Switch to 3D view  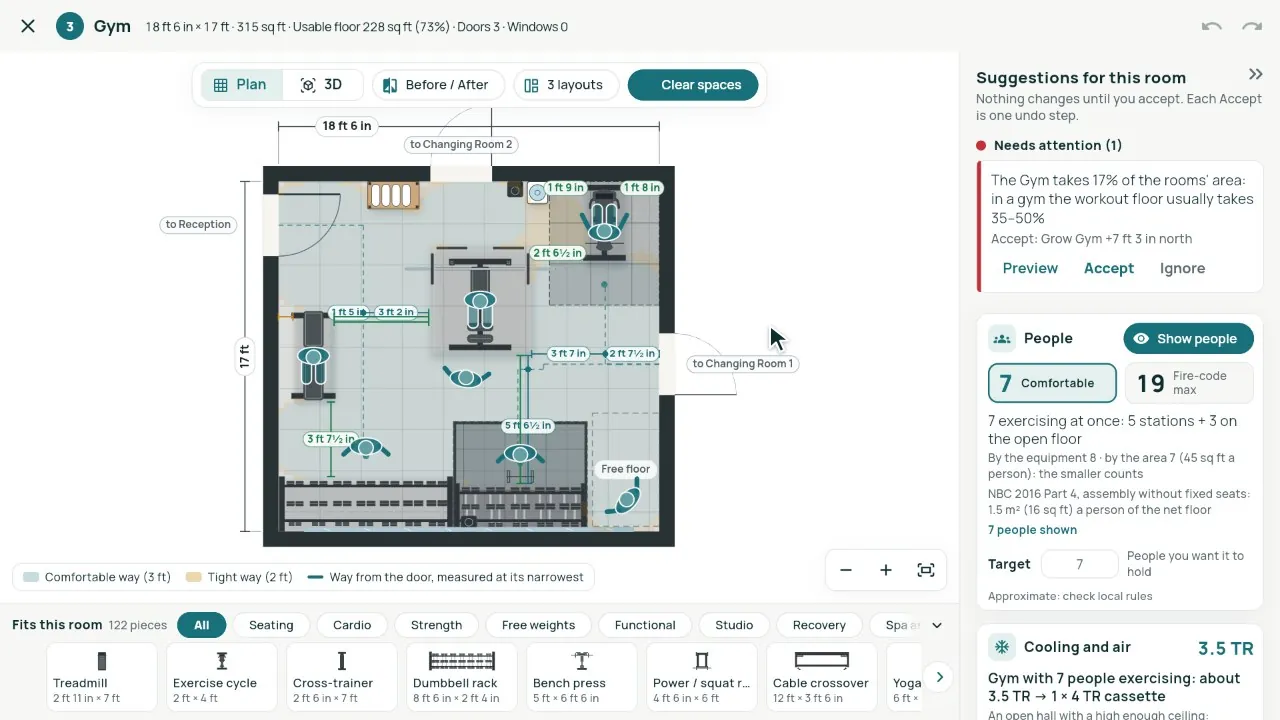tap(322, 85)
